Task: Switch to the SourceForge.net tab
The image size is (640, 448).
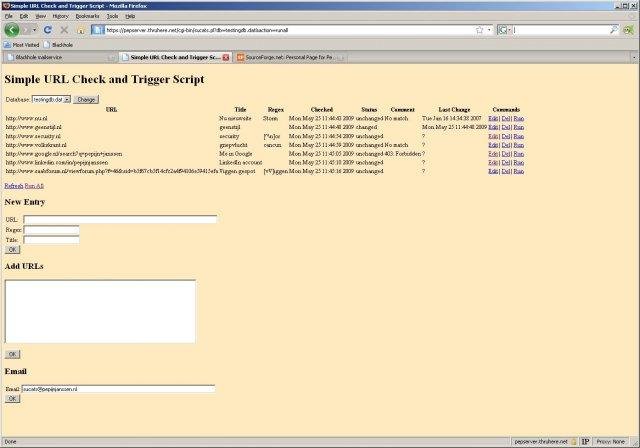Action: coord(290,58)
